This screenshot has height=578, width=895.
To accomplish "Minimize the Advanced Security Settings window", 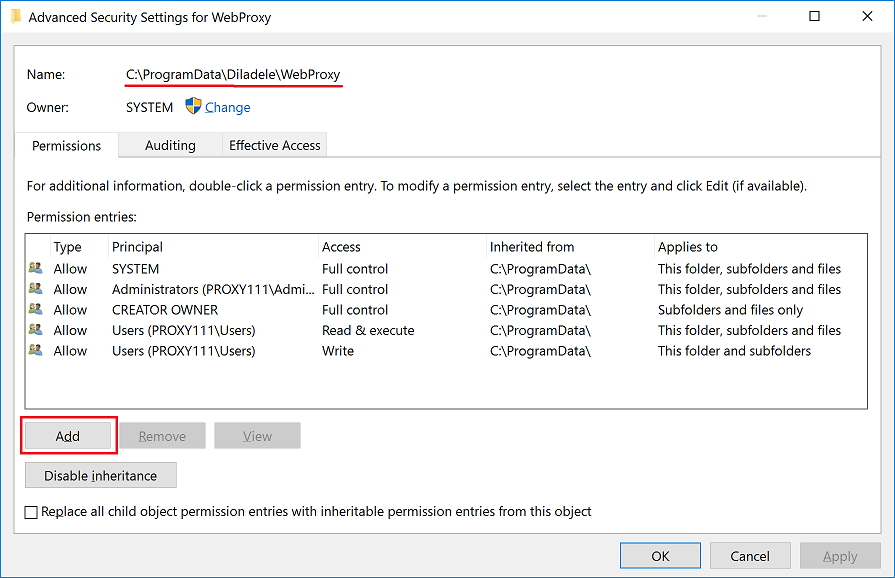I will pyautogui.click(x=762, y=16).
